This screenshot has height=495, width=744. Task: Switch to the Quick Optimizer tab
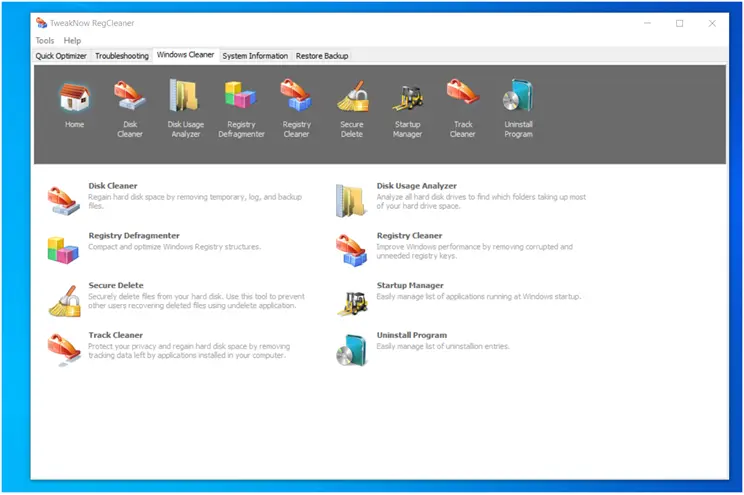61,56
